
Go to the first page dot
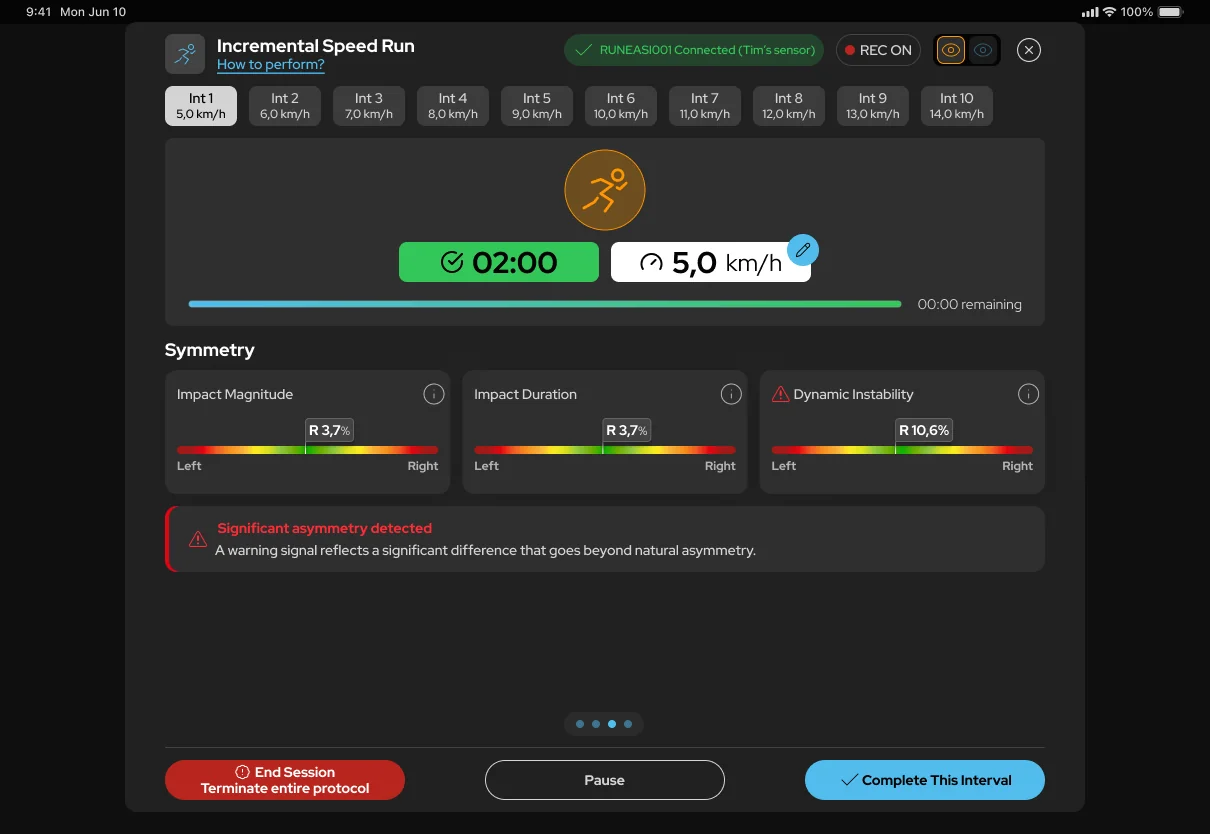tap(580, 724)
